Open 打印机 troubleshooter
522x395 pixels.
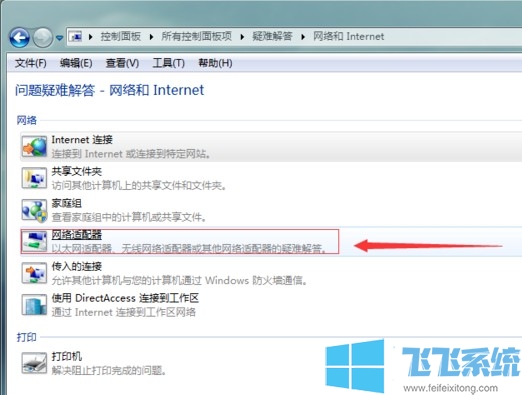66,356
